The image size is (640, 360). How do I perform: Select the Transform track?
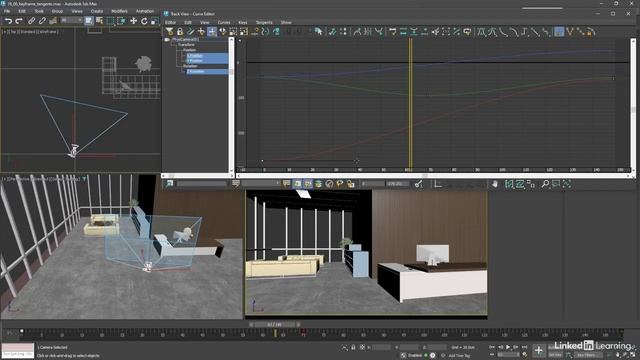pyautogui.click(x=186, y=45)
